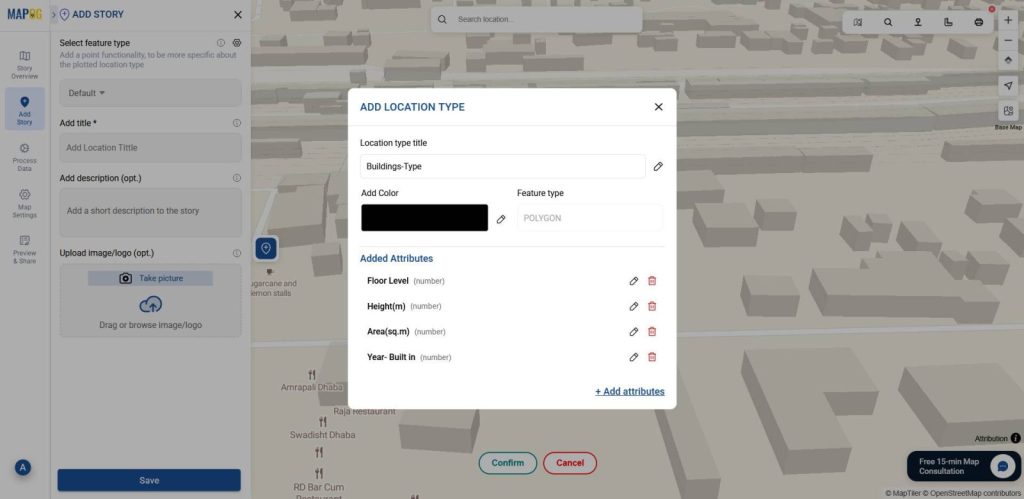Close the Add Location Type dialog
1024x499 pixels.
(x=658, y=107)
